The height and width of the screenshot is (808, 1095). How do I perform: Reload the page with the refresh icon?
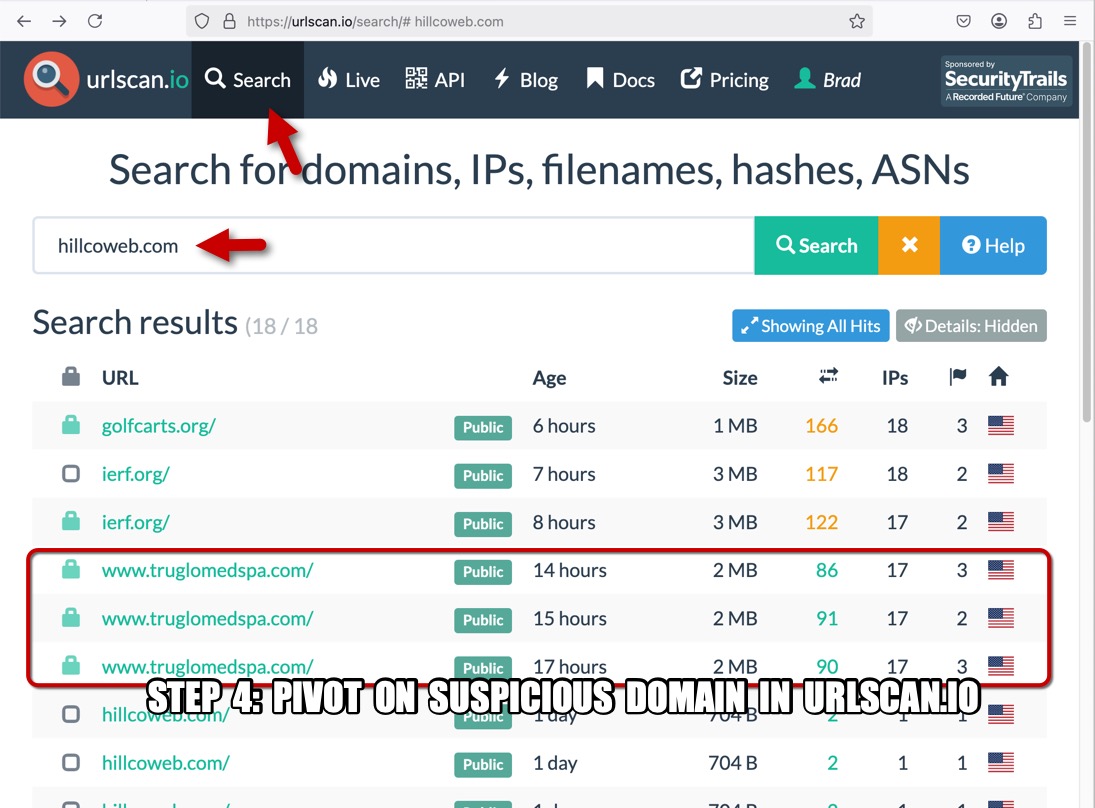[x=95, y=21]
